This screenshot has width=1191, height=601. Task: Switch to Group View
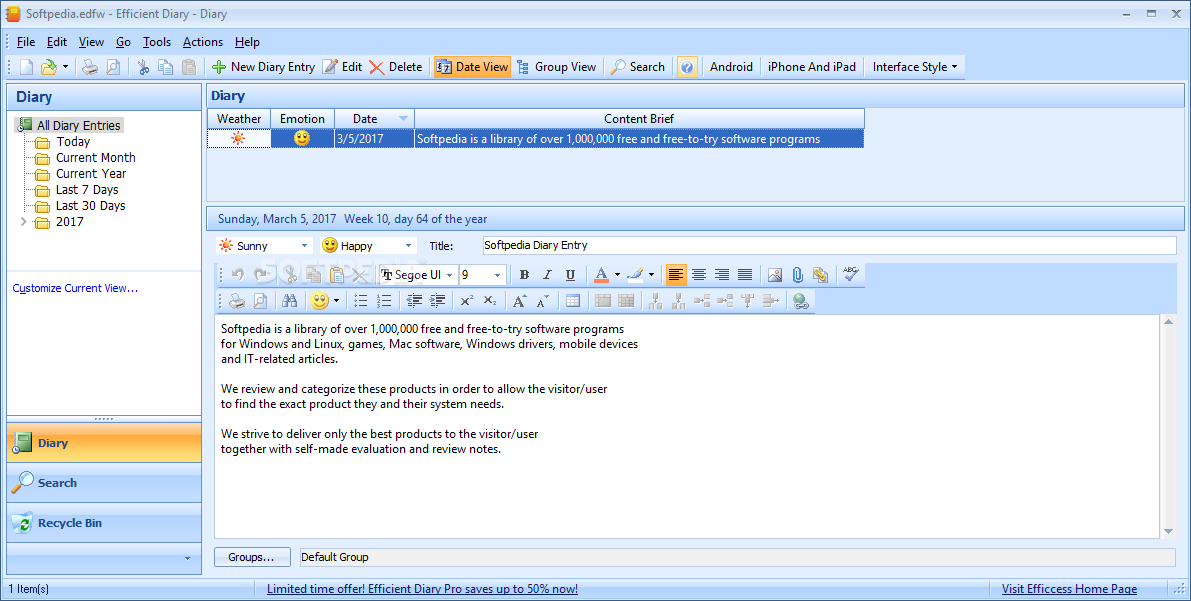pos(557,67)
